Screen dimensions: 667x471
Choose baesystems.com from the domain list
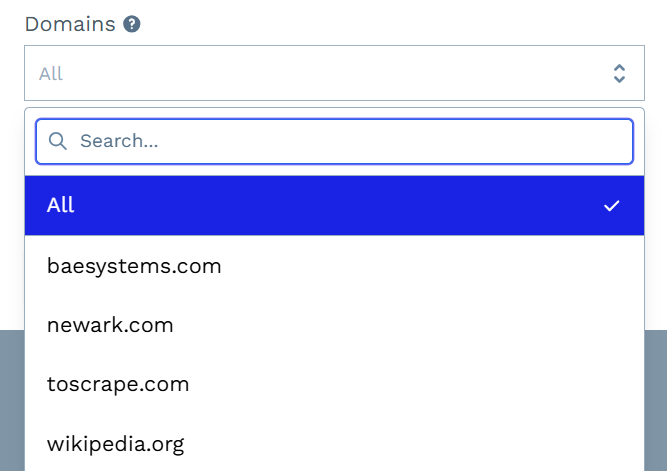click(x=134, y=266)
